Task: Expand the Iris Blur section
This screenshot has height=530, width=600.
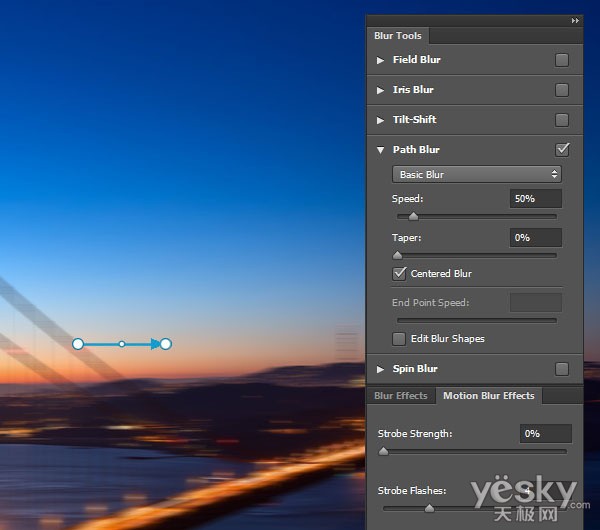Action: point(380,90)
